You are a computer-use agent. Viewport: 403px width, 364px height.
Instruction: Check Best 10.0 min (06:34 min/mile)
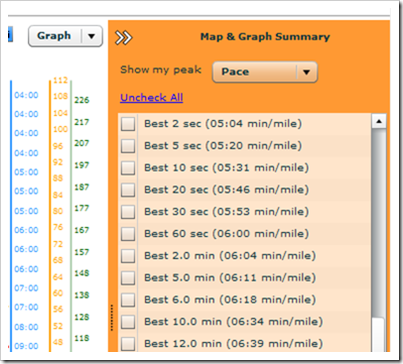pyautogui.click(x=128, y=322)
